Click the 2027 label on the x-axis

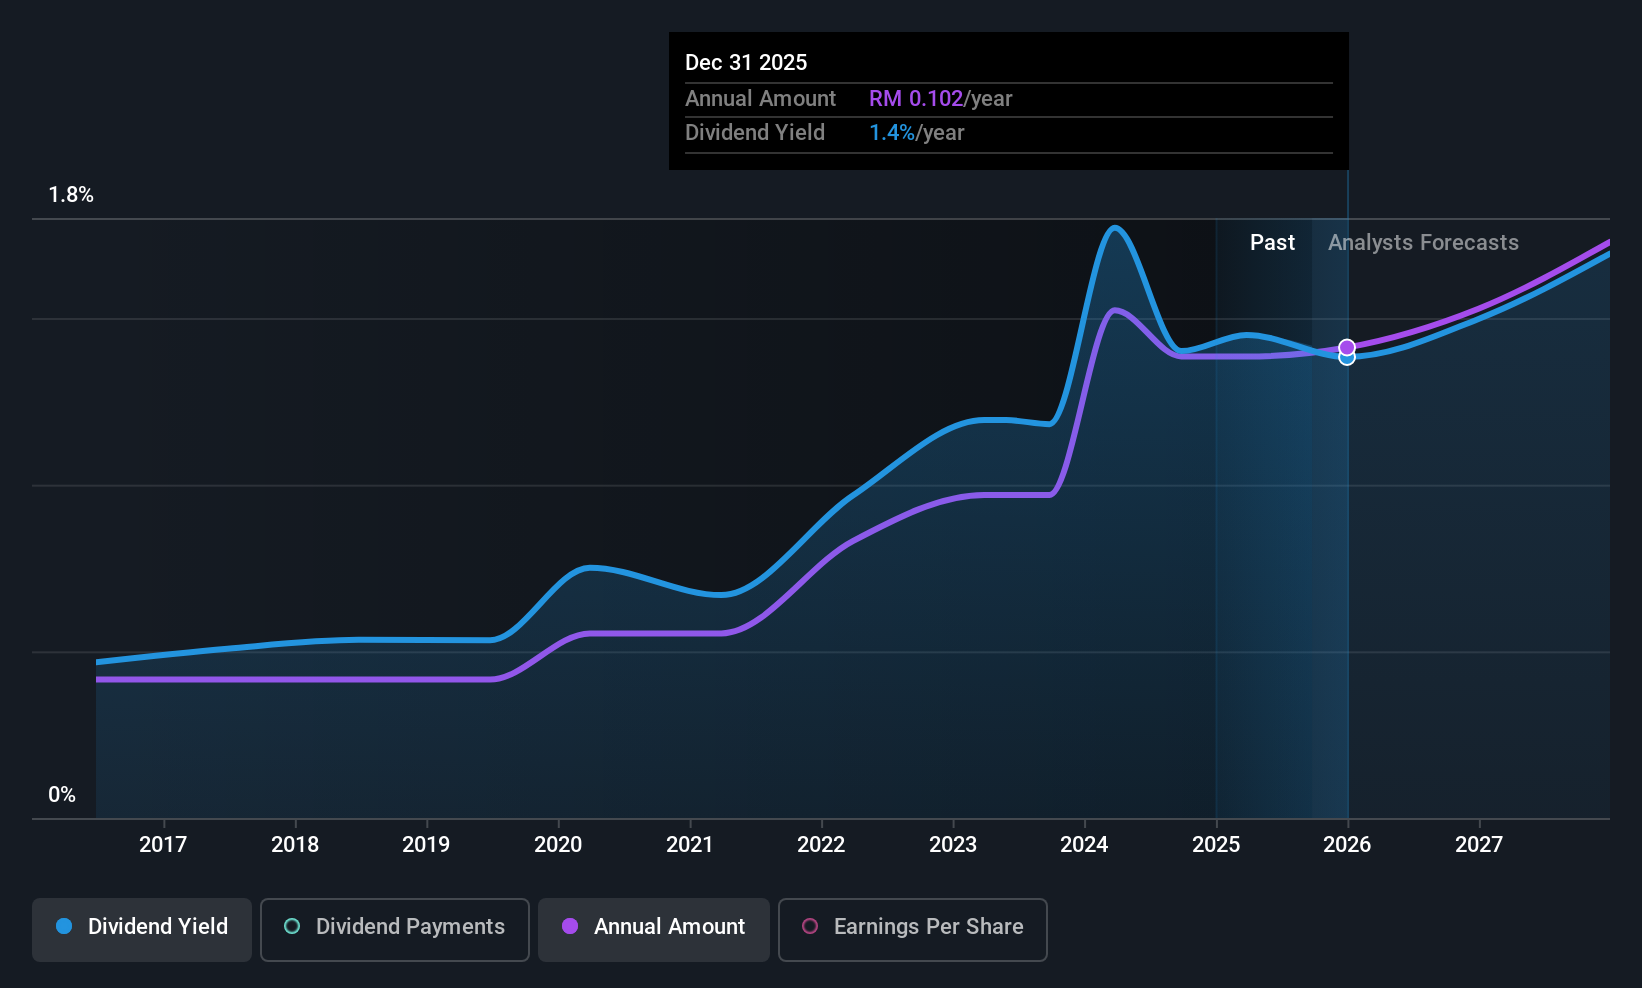1479,844
